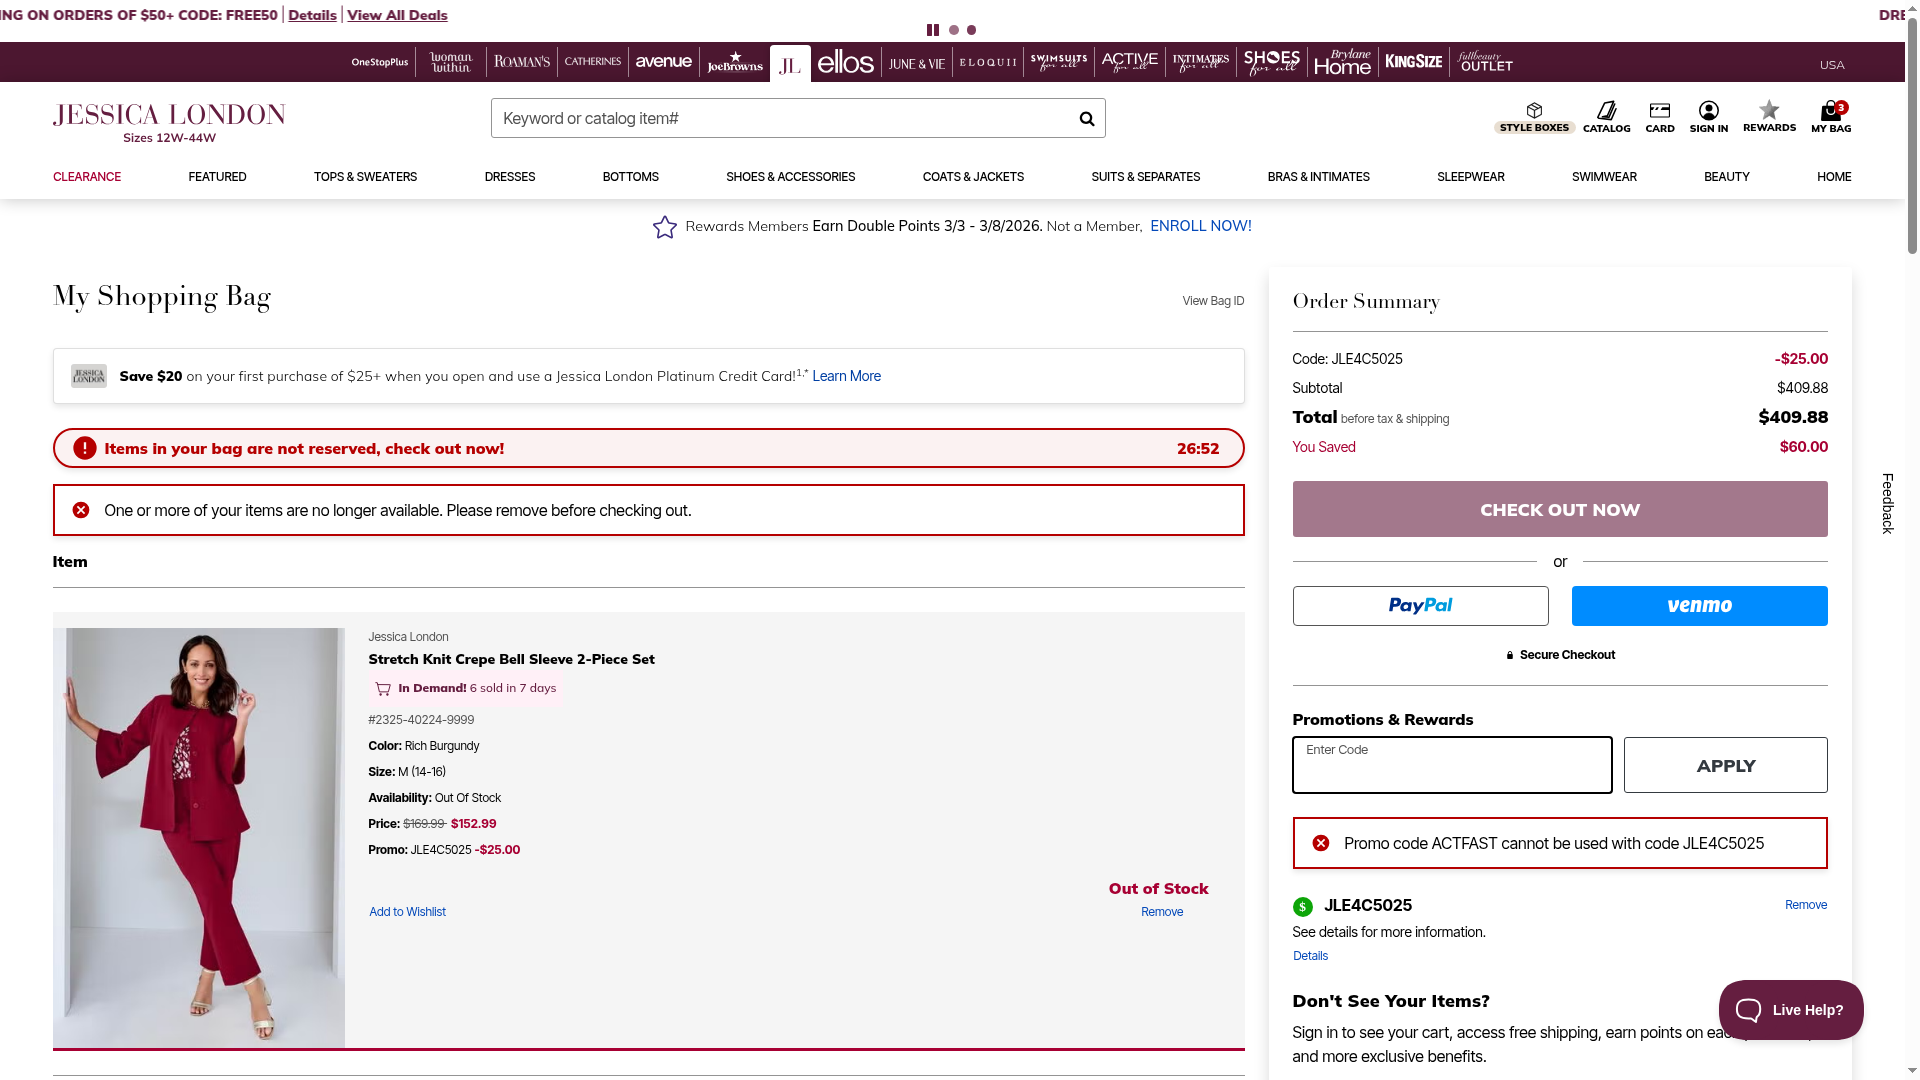Open the burgundy 2-piece set thumbnail
This screenshot has height=1080, width=1920.
[x=198, y=837]
